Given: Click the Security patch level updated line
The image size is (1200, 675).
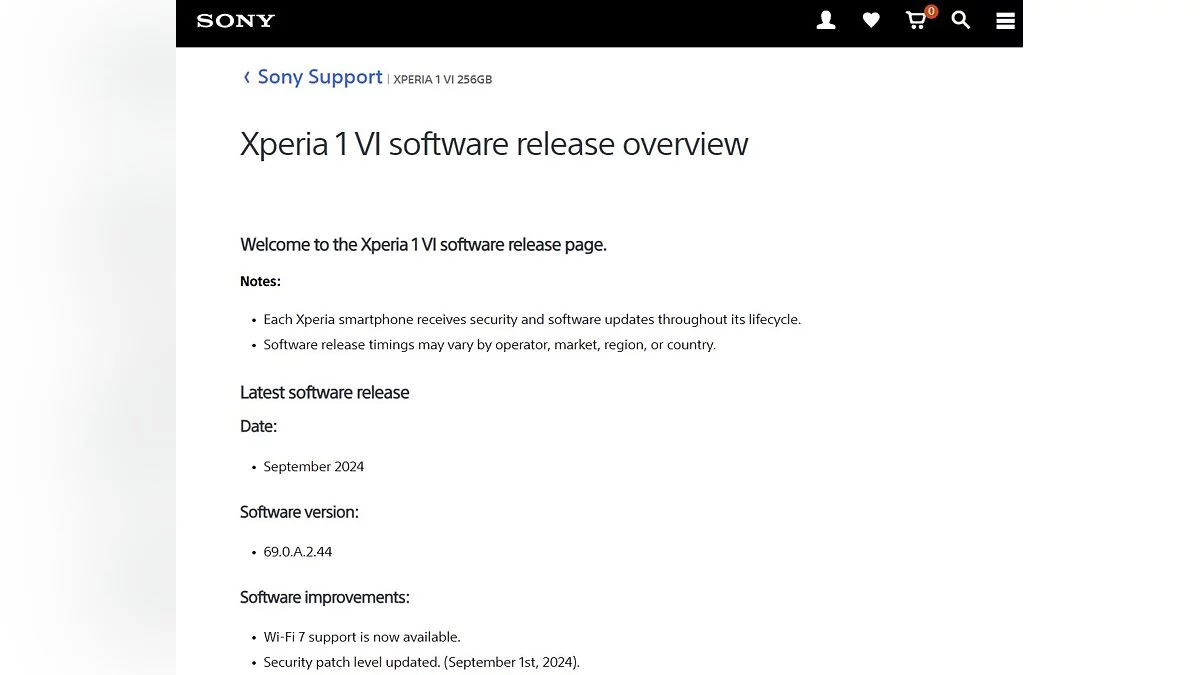Looking at the screenshot, I should 421,662.
